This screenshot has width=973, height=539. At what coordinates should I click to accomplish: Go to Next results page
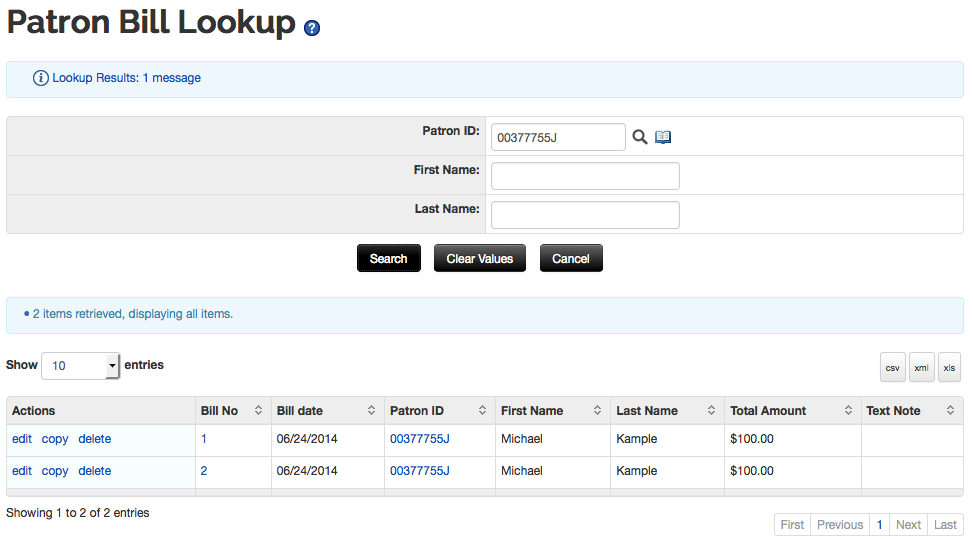click(908, 525)
